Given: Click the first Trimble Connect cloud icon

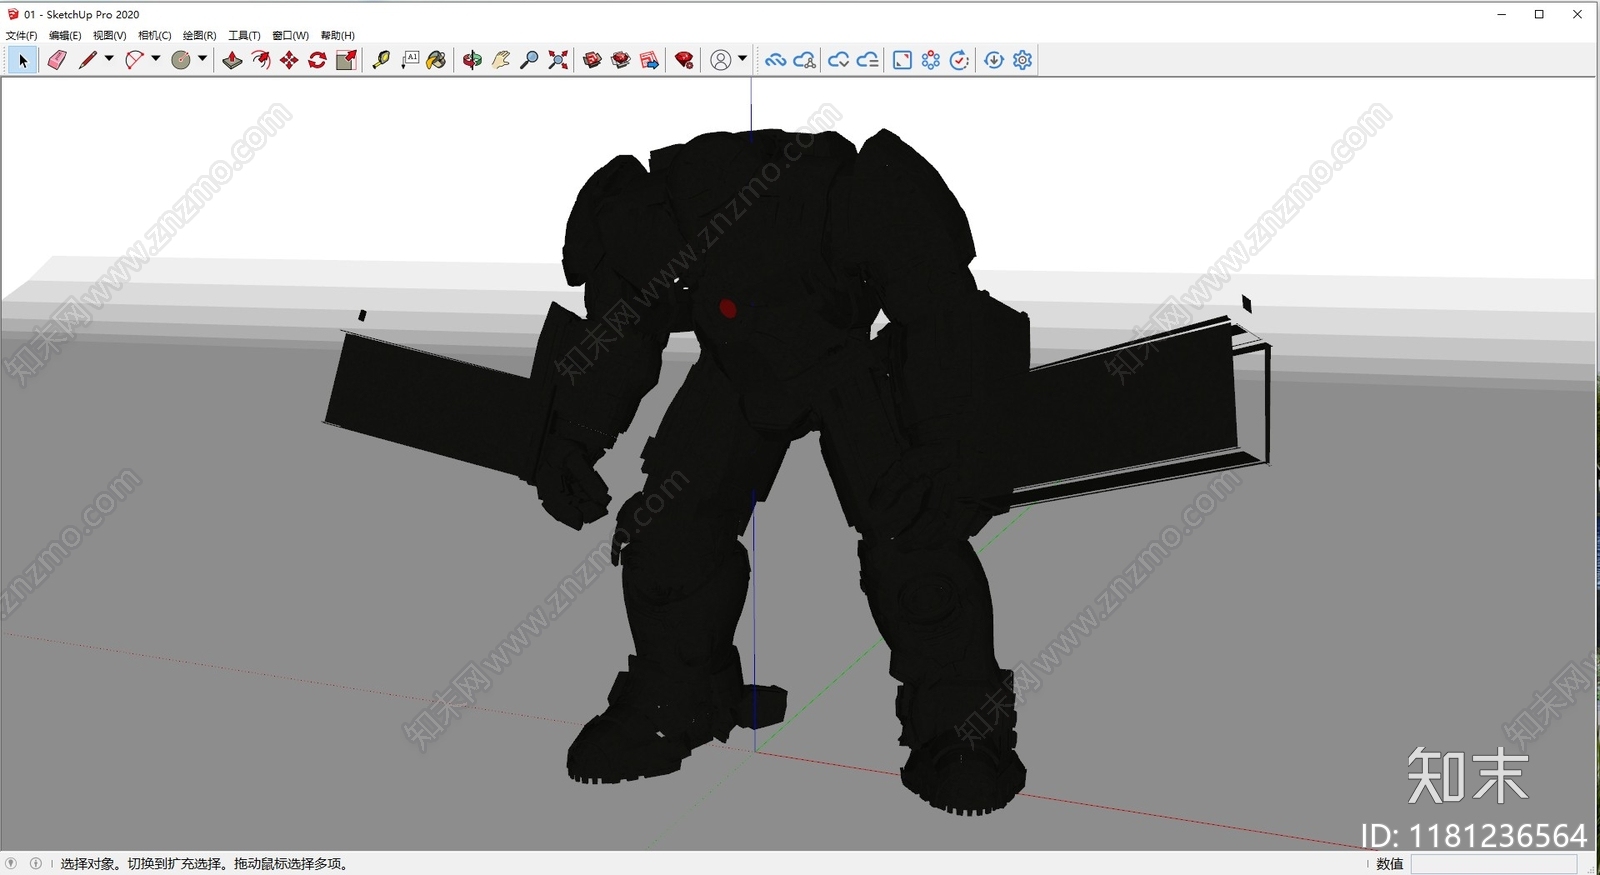Looking at the screenshot, I should [x=775, y=60].
